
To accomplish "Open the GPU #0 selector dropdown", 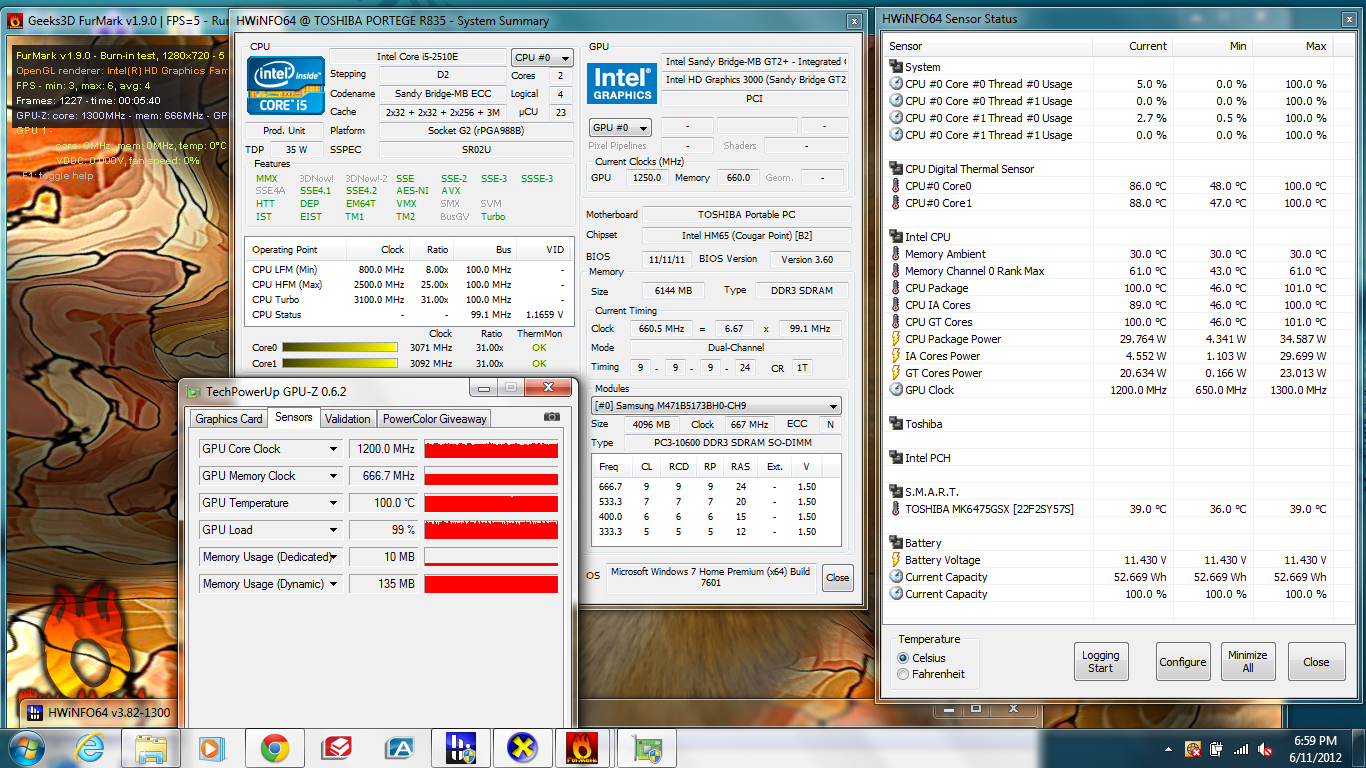I will coord(620,127).
